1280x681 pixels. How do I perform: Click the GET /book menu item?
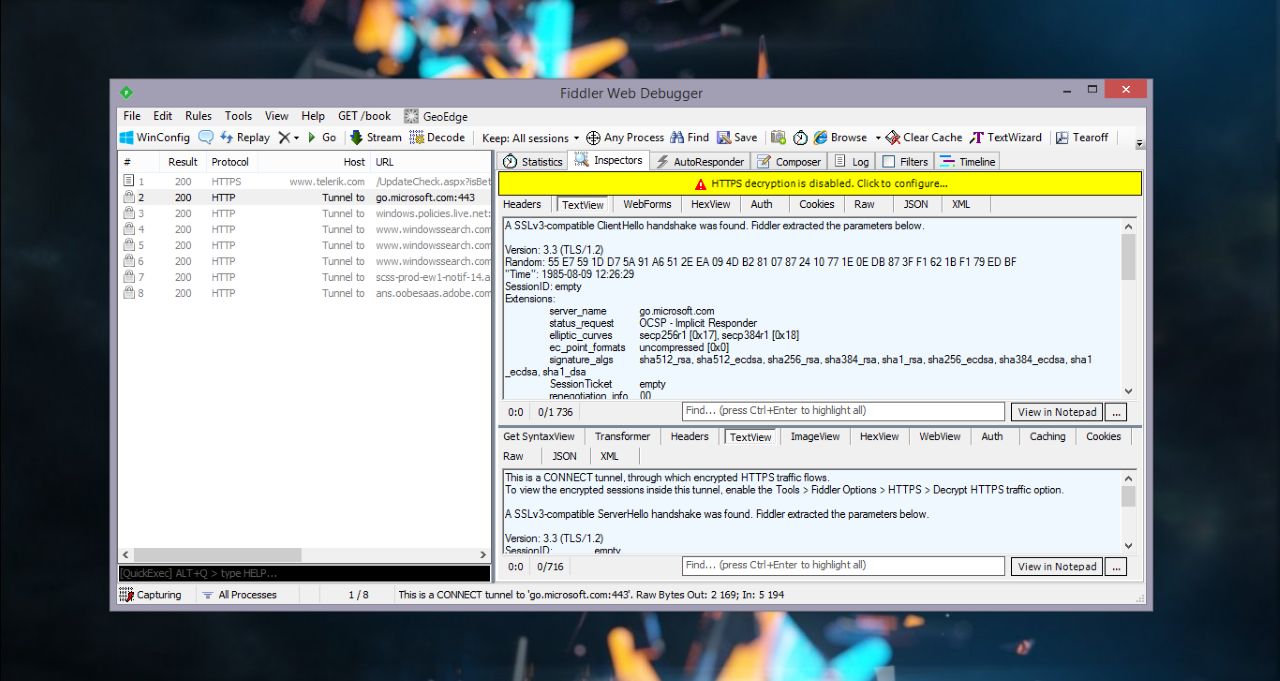[364, 116]
